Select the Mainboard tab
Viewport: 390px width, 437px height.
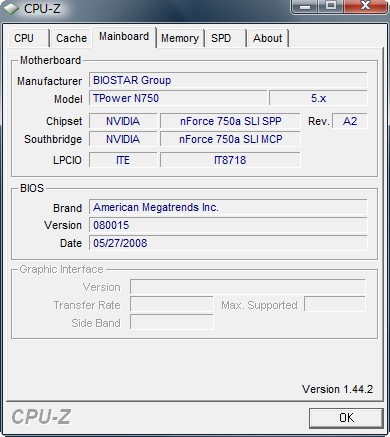pos(124,37)
